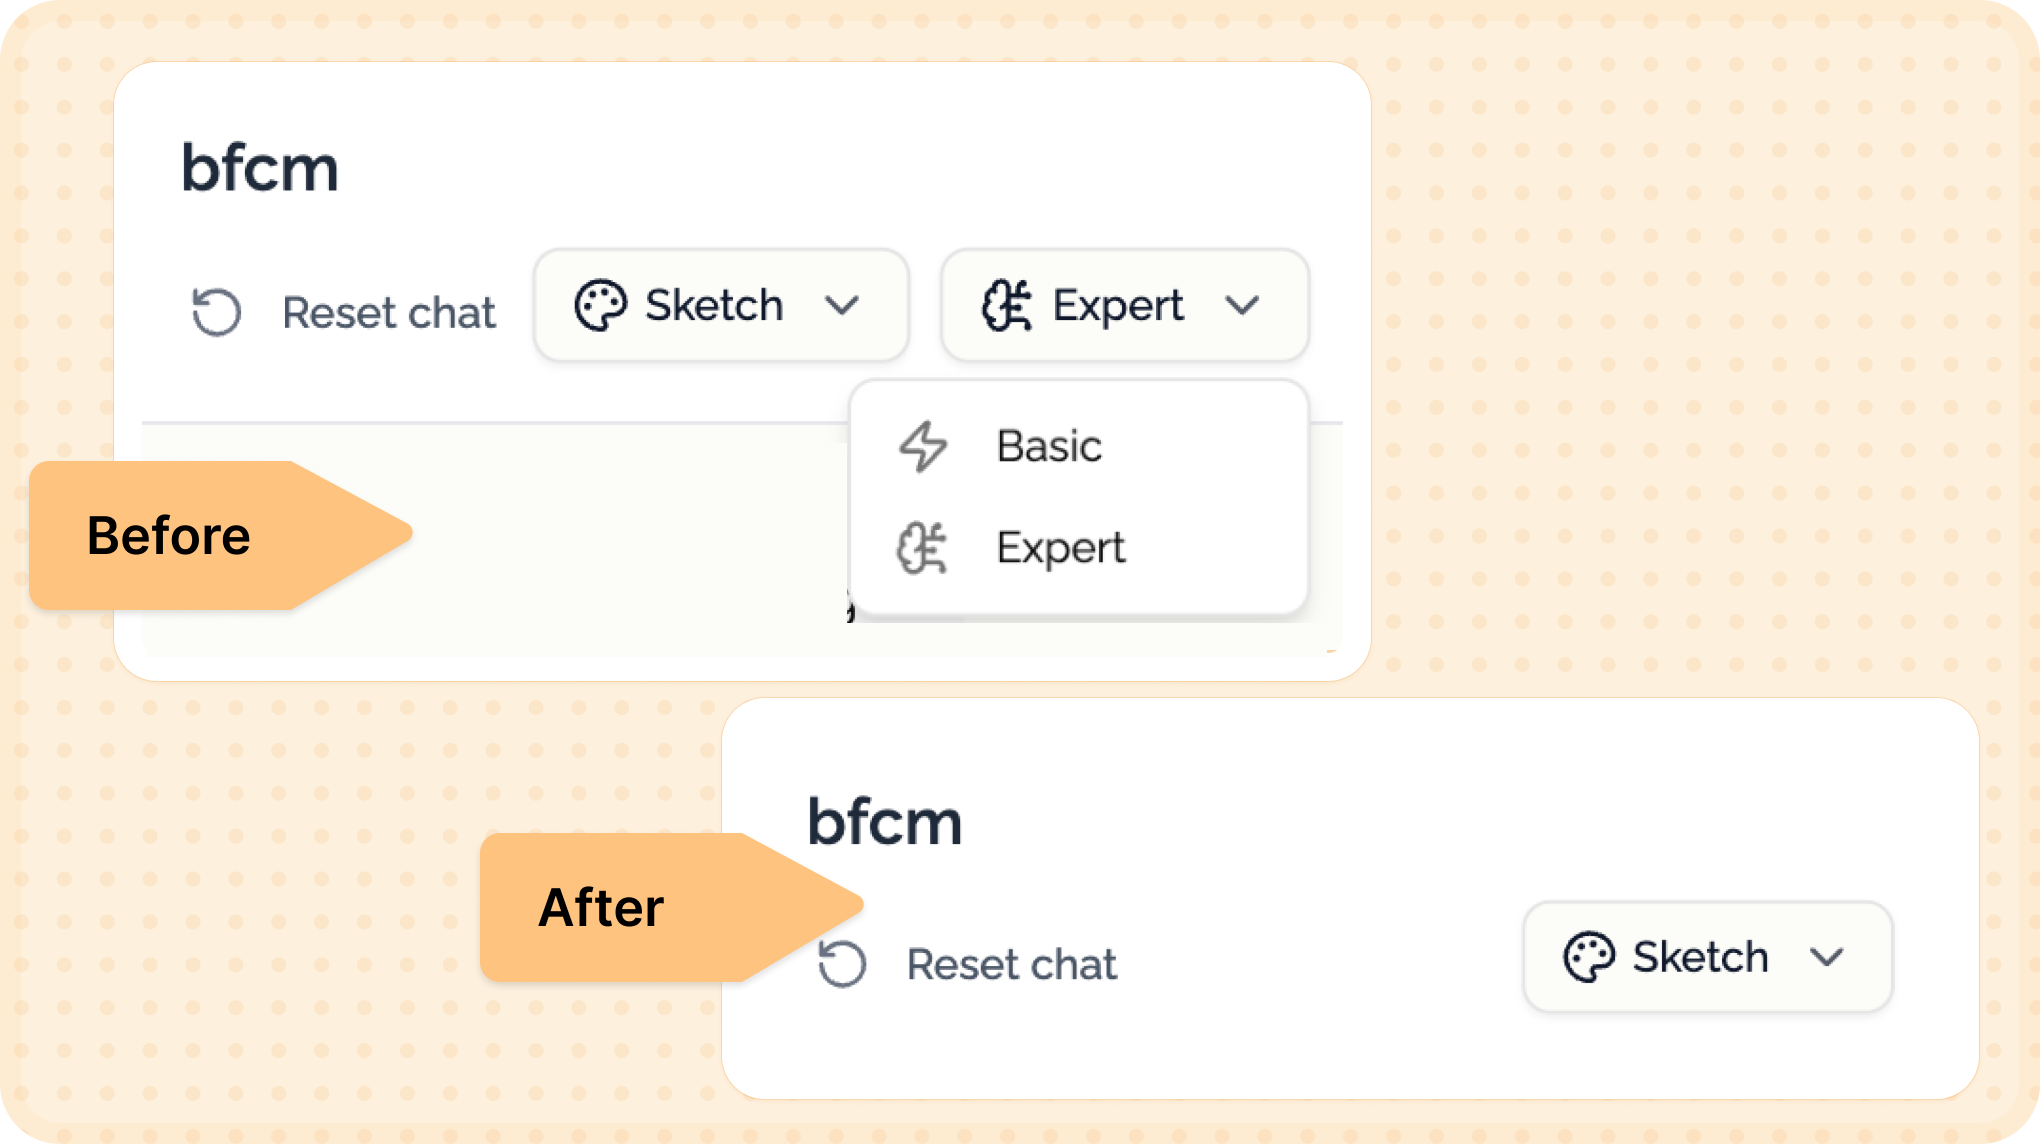Viewport: 2040px width, 1144px height.
Task: Click the reset arrow icon in the After panel
Action: click(x=842, y=964)
